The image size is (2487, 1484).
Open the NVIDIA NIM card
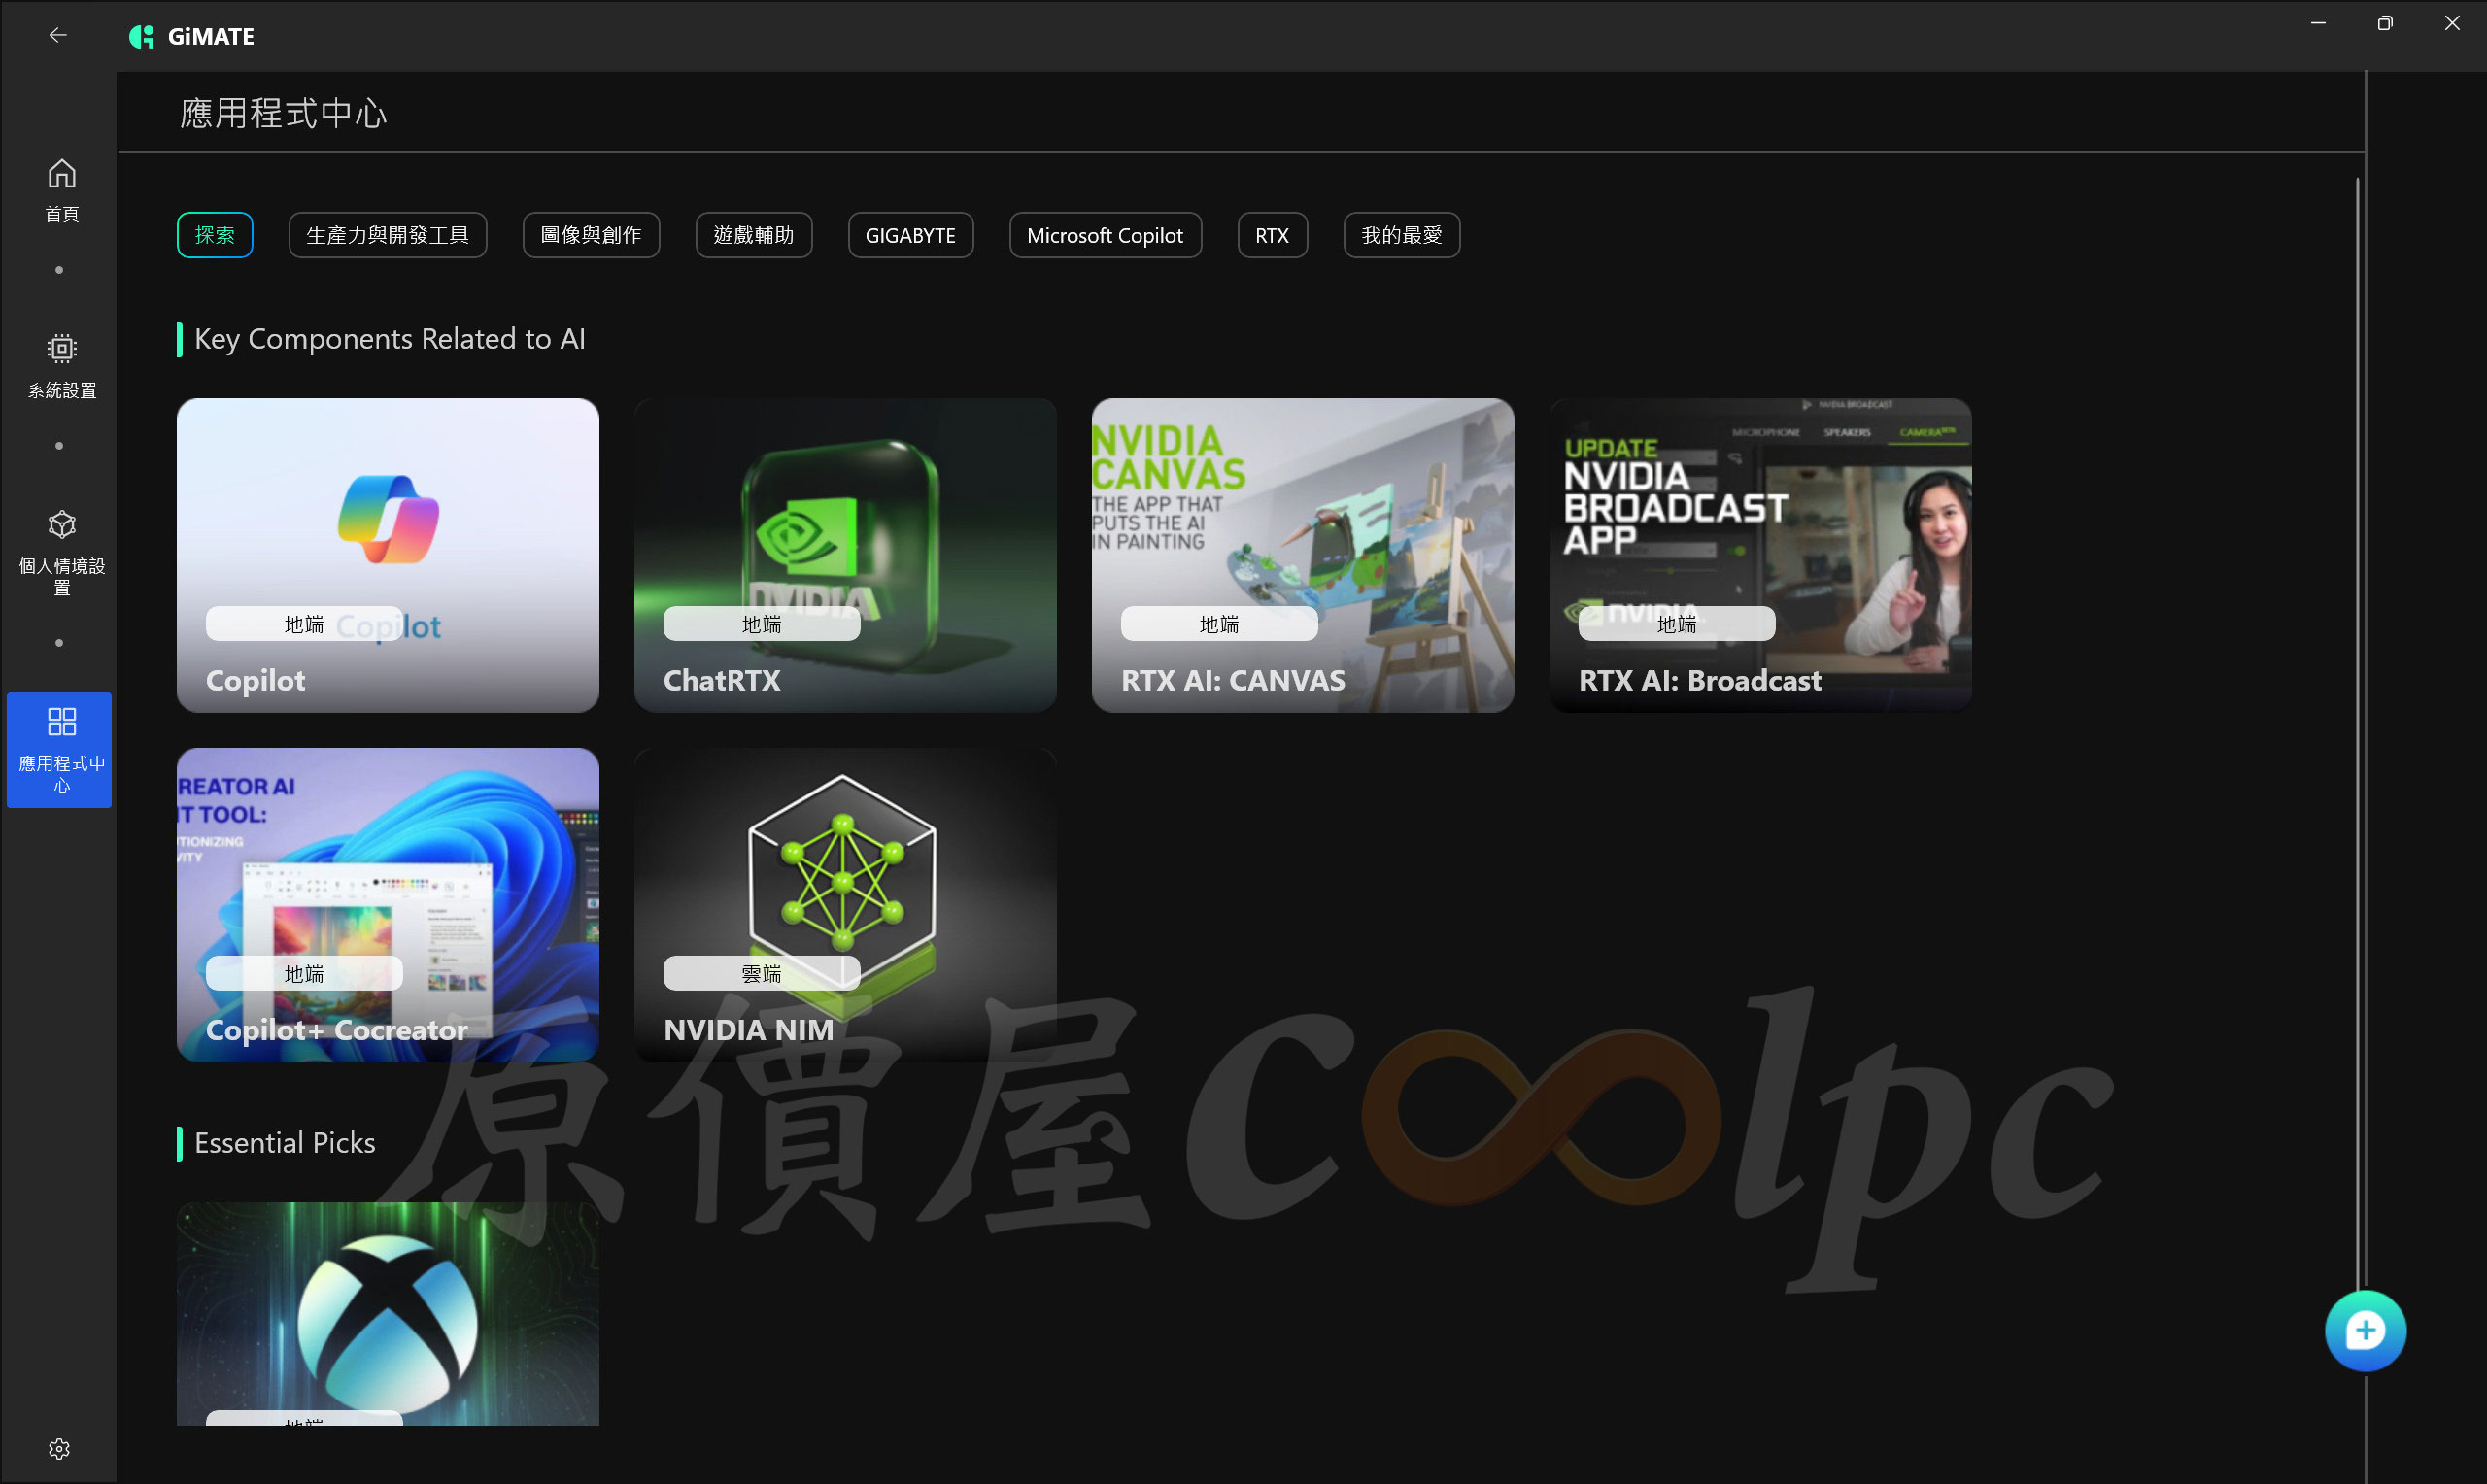tap(845, 905)
